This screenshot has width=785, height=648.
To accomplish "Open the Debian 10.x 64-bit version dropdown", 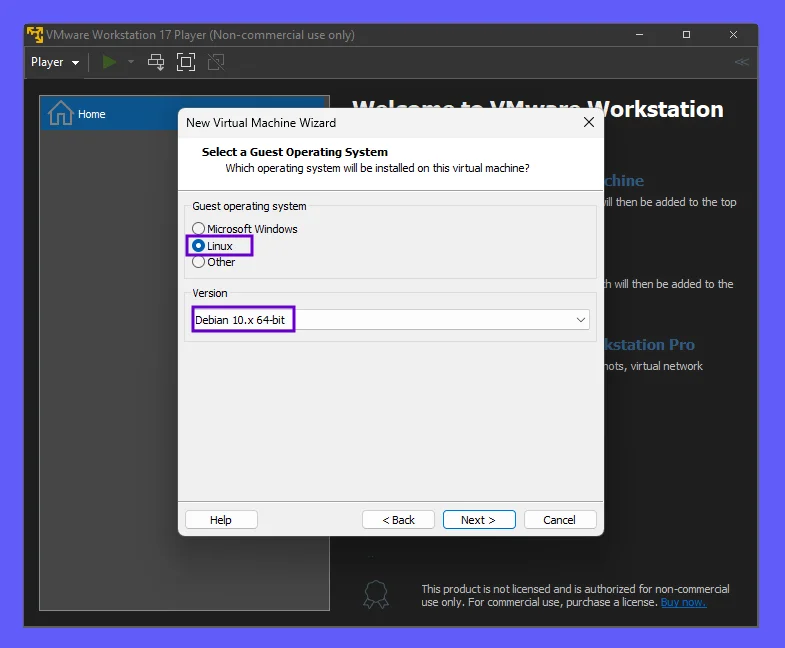I will click(x=389, y=320).
